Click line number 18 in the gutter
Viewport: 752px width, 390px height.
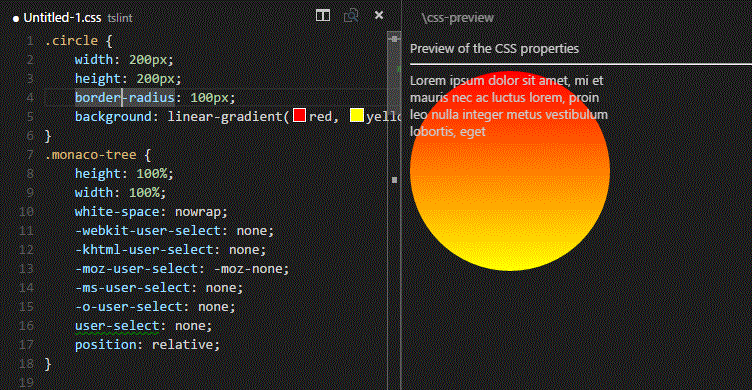26,364
